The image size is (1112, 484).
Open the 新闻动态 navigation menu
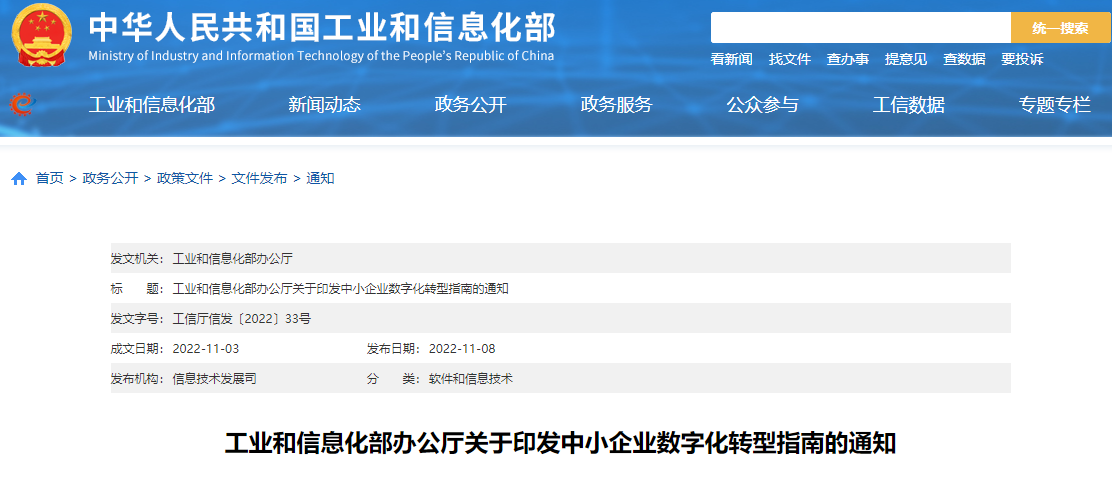tap(324, 104)
